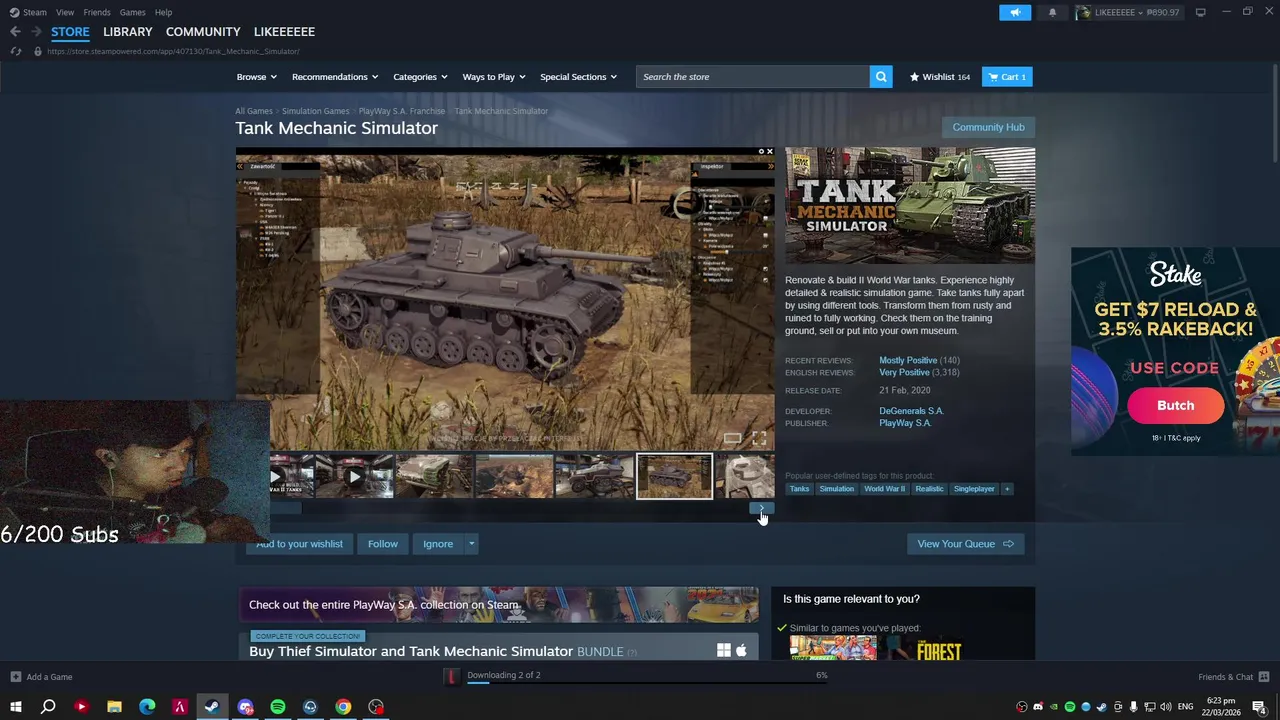Expand the Categories dropdown

(420, 77)
